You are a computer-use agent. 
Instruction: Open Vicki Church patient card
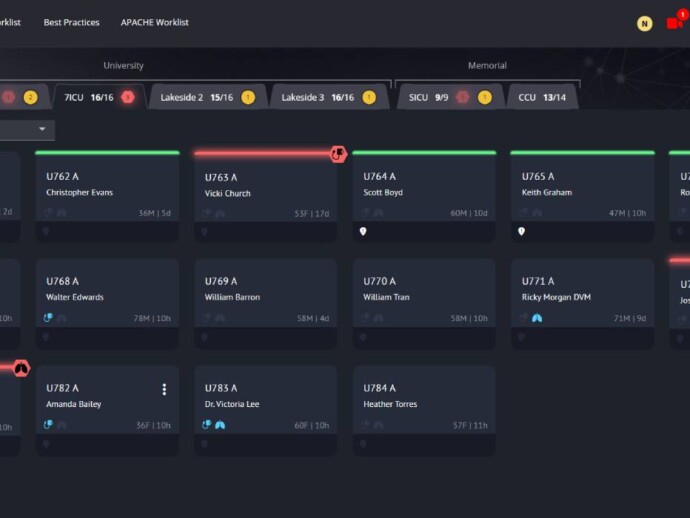click(x=266, y=198)
